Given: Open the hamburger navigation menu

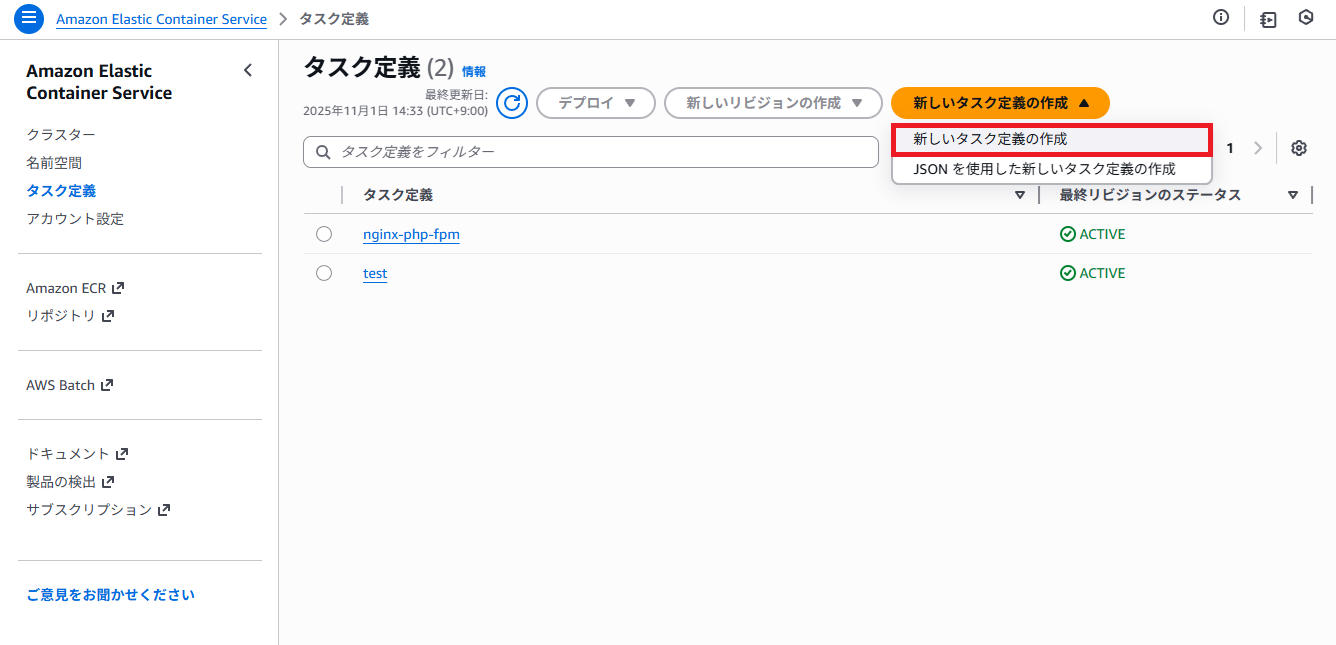Looking at the screenshot, I should click(x=29, y=18).
